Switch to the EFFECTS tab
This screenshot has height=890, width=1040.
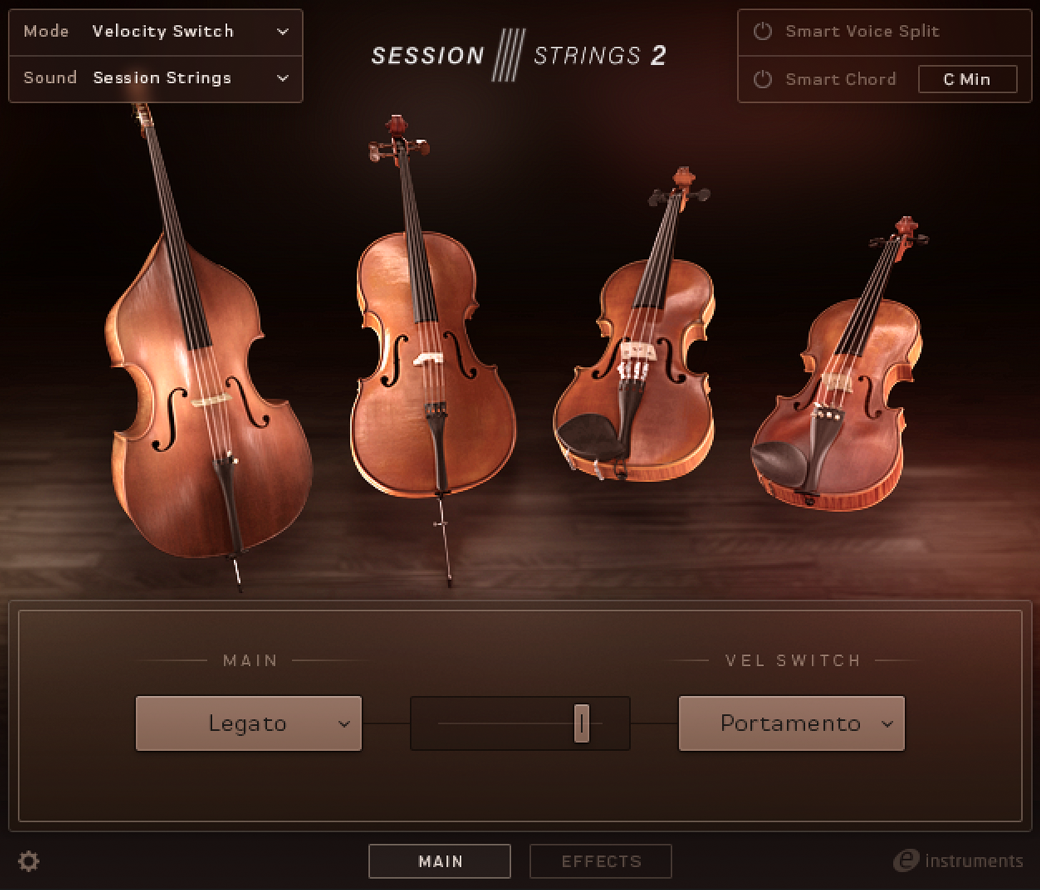click(601, 861)
